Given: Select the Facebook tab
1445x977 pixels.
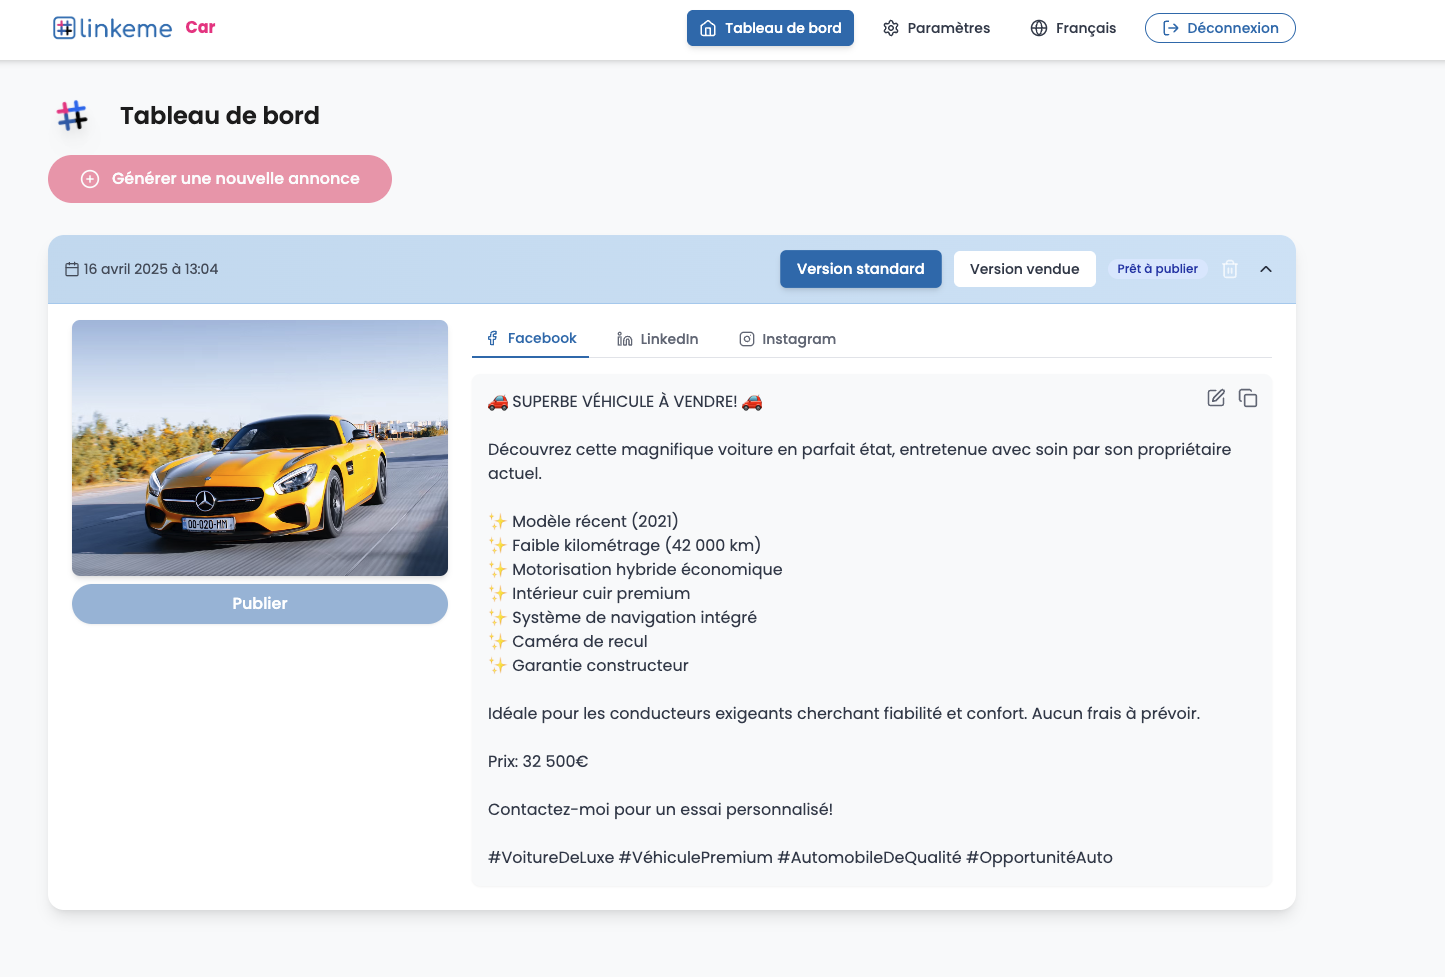Looking at the screenshot, I should coord(530,338).
